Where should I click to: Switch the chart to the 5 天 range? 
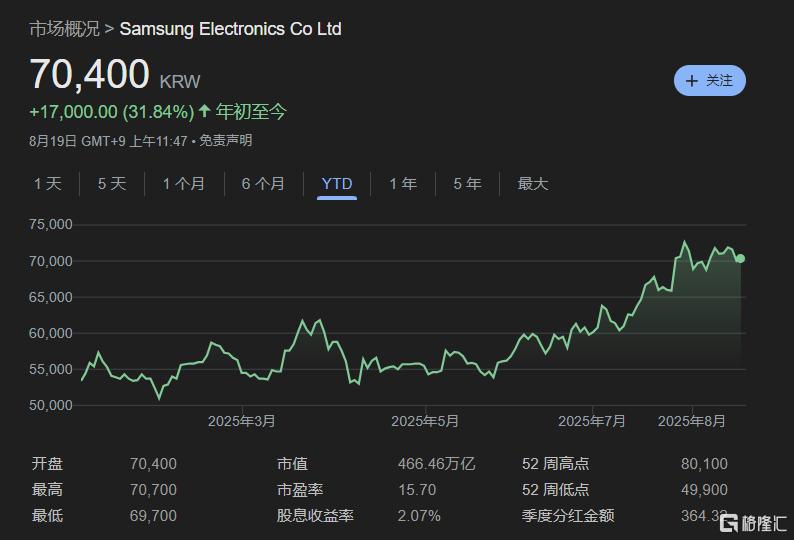pos(112,183)
